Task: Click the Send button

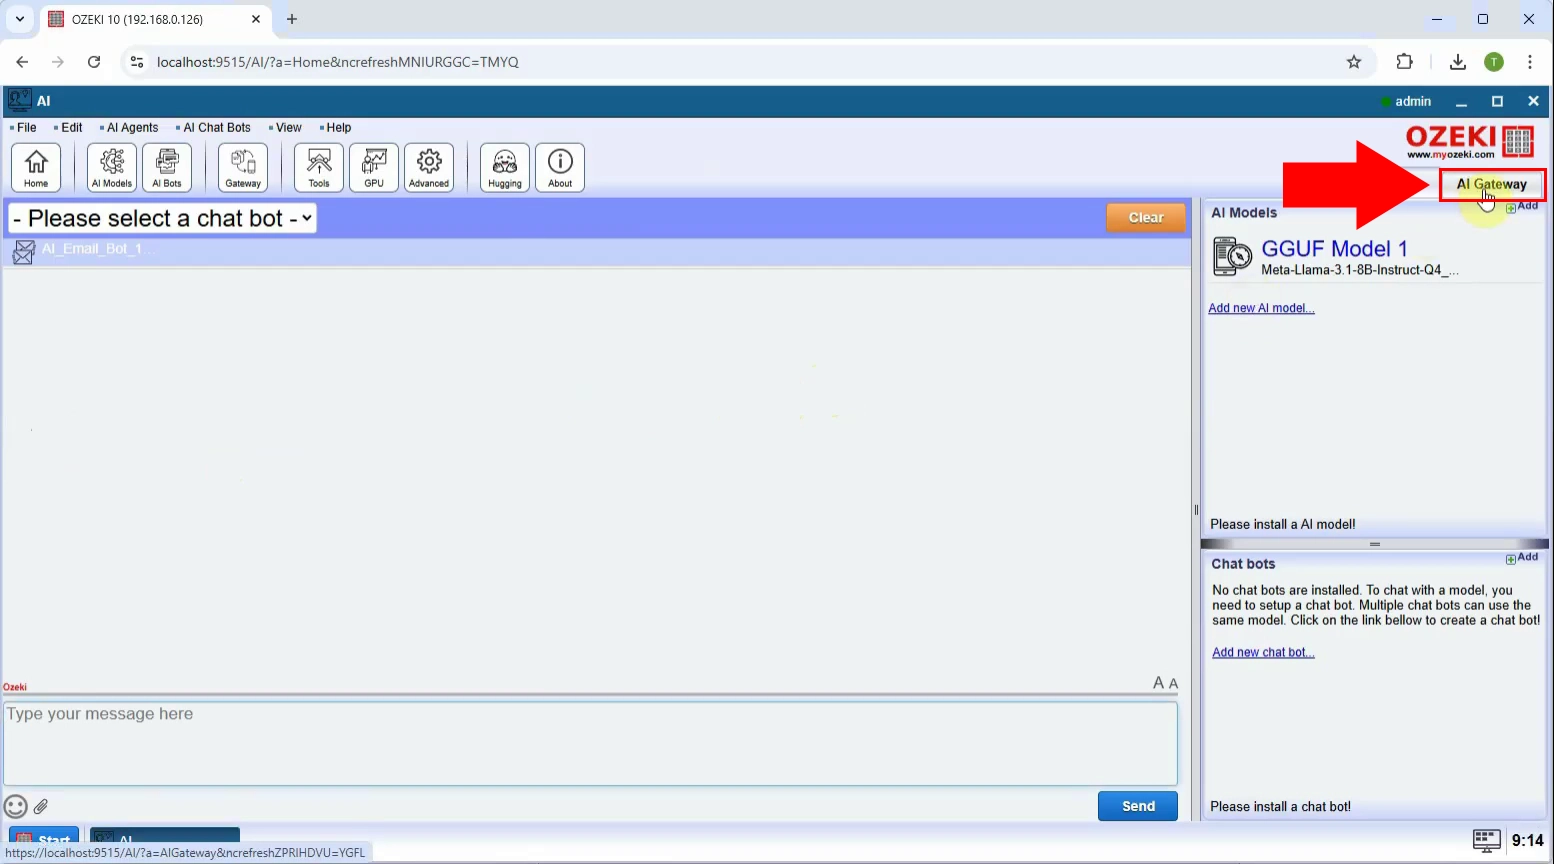Action: pos(1138,806)
